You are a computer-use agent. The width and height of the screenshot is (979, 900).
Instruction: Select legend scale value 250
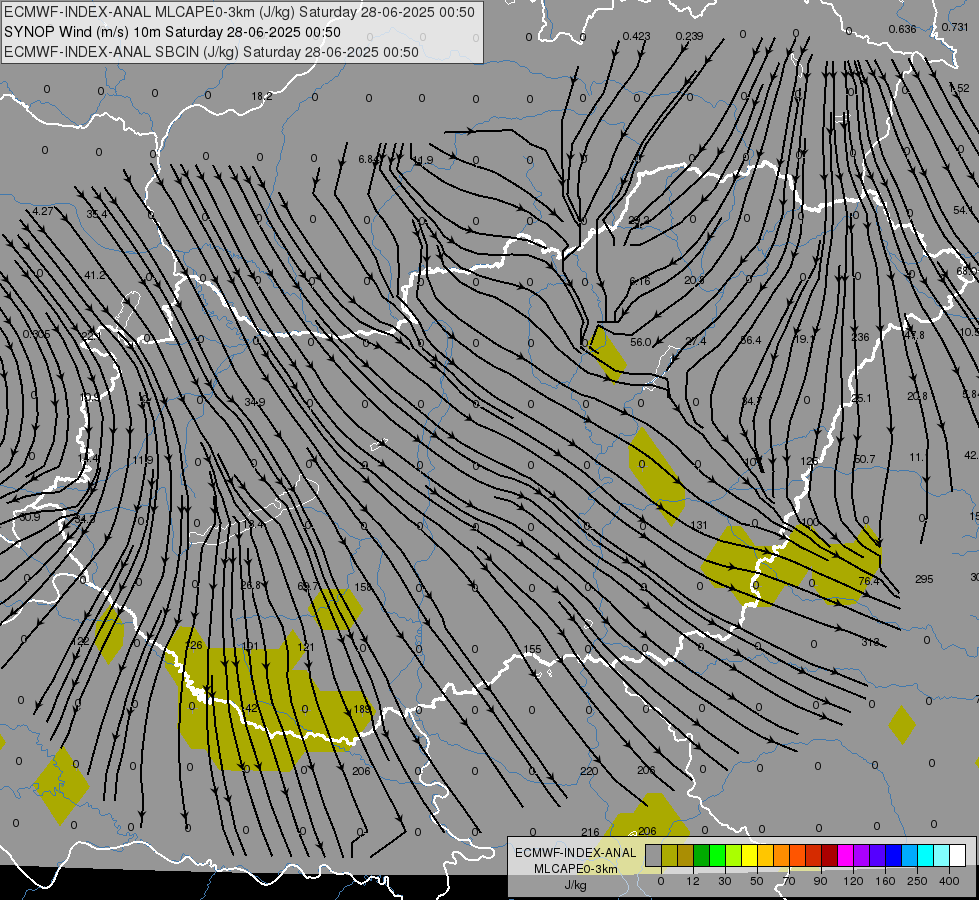917,881
